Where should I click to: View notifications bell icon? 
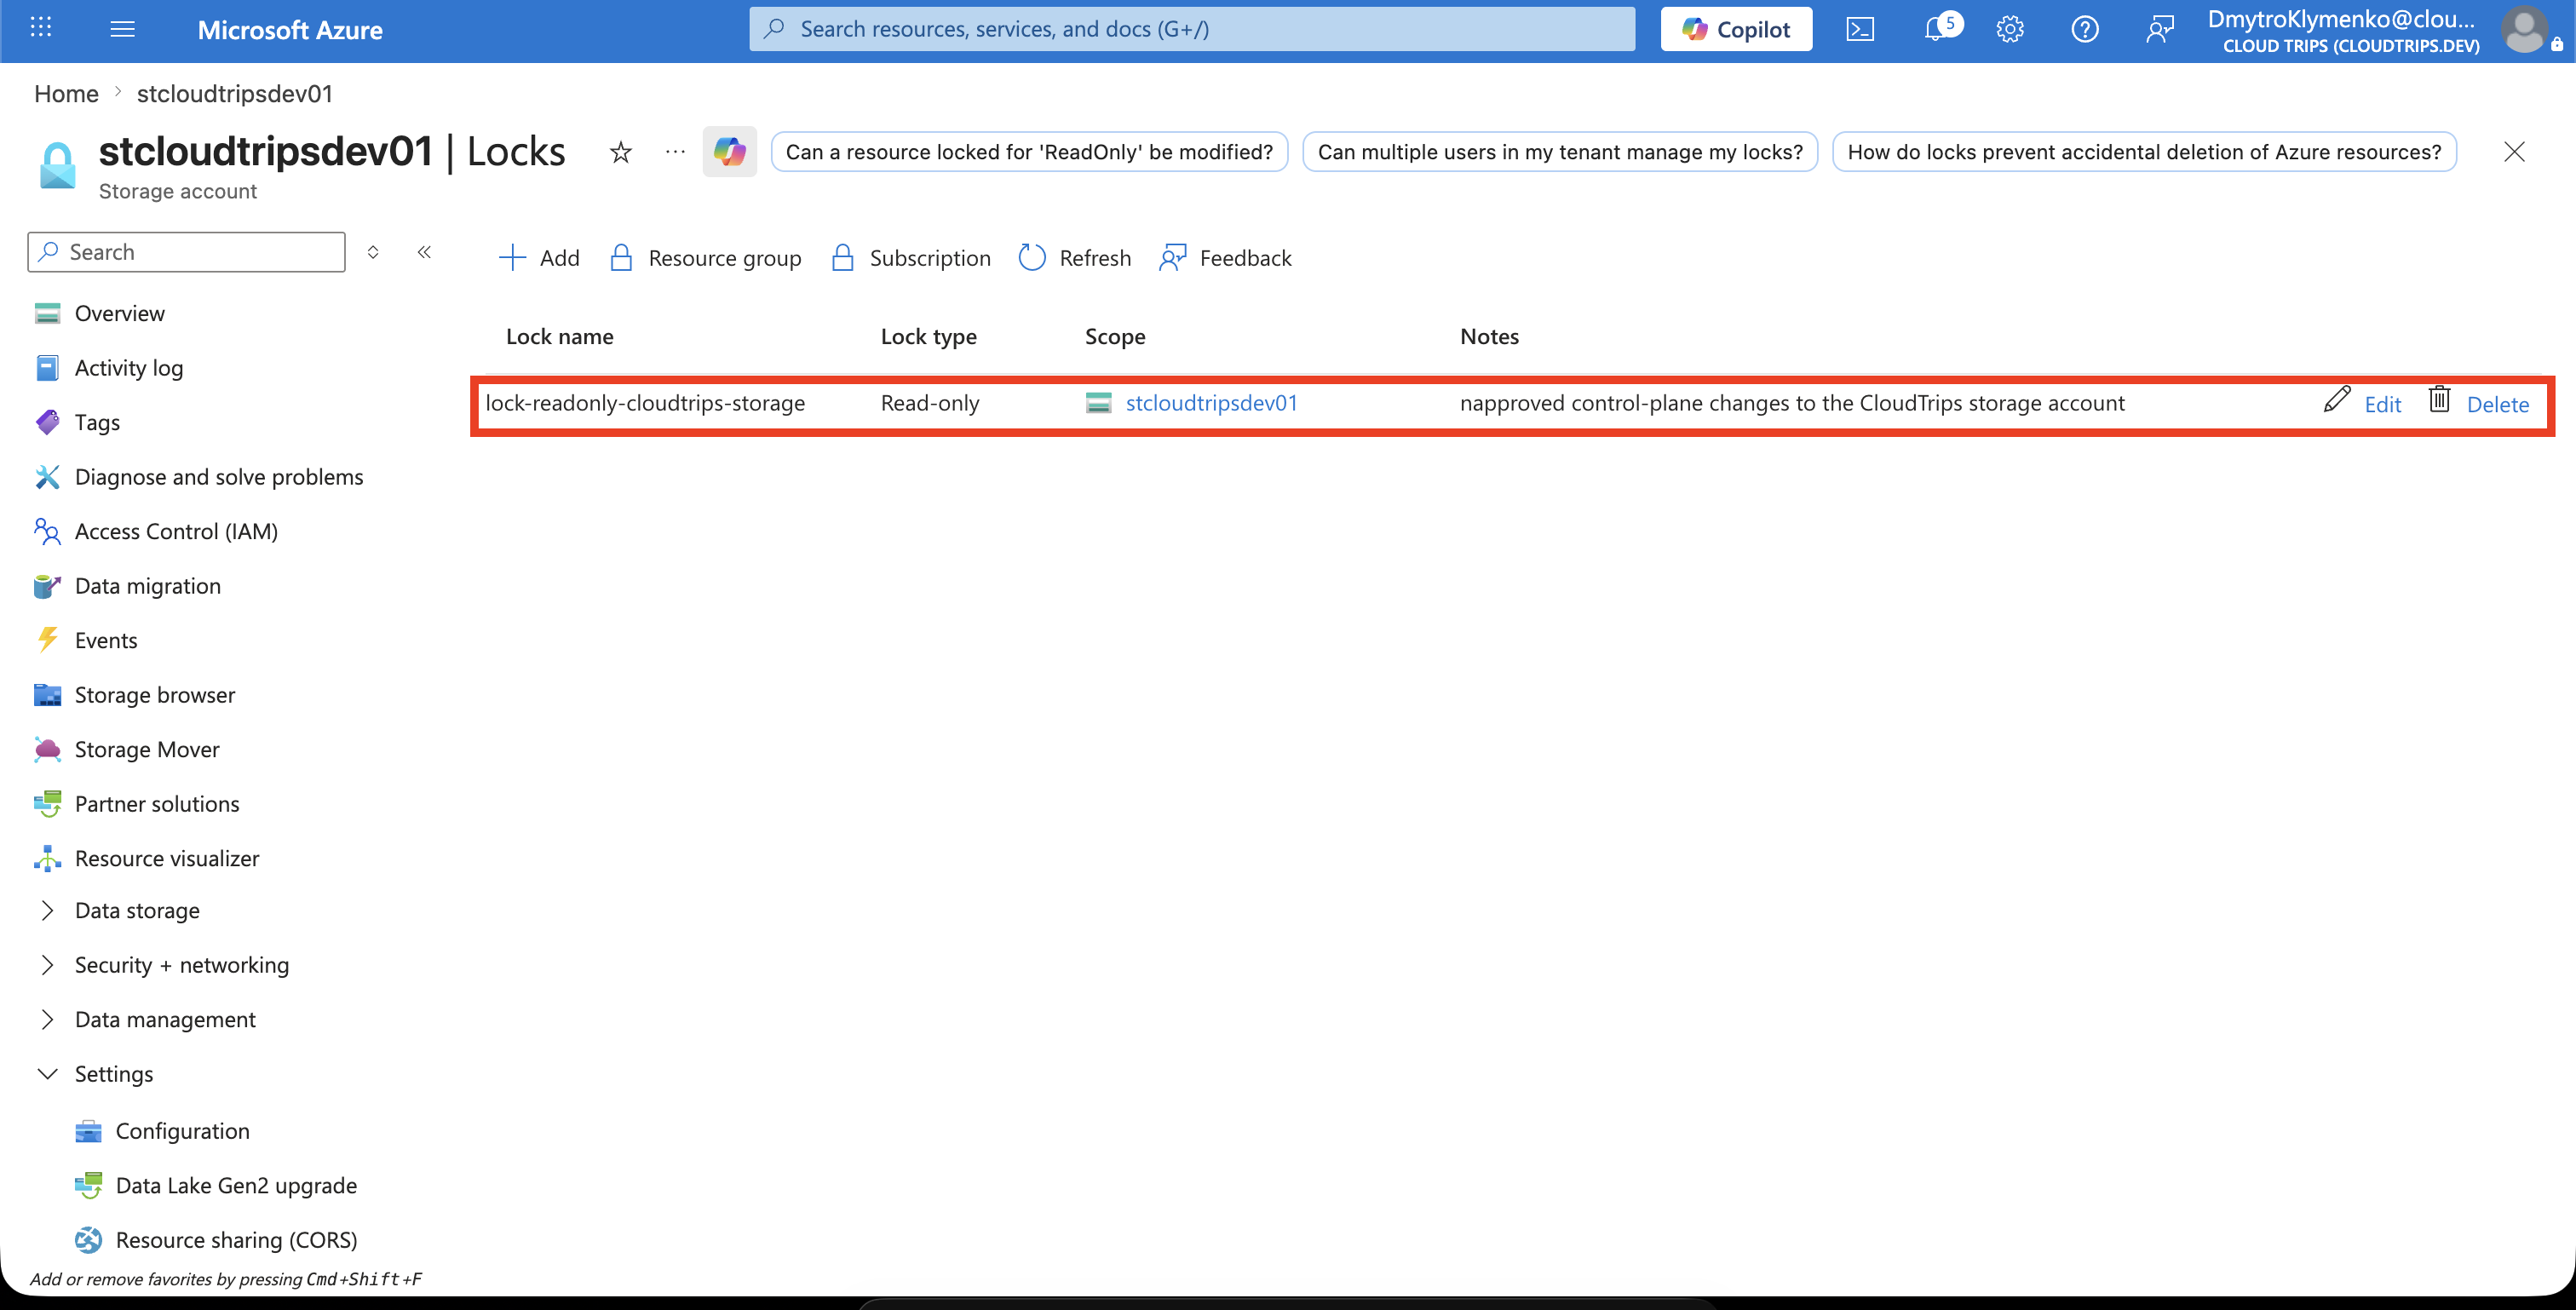(1936, 29)
